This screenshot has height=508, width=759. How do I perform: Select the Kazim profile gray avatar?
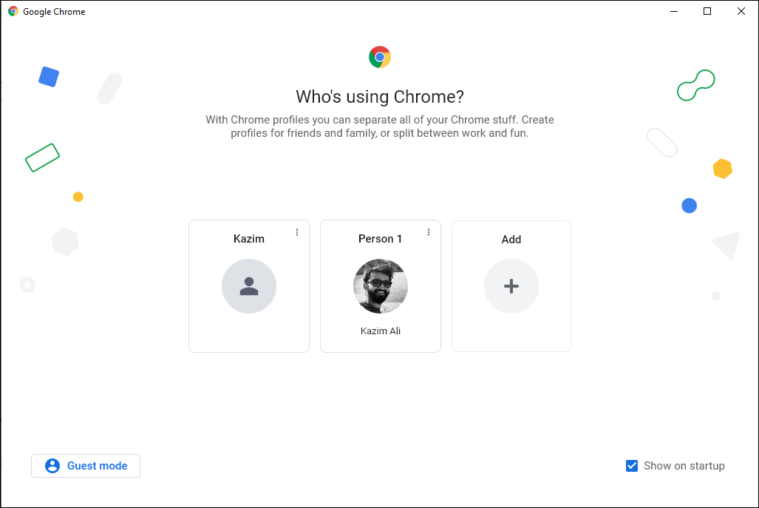tap(249, 286)
